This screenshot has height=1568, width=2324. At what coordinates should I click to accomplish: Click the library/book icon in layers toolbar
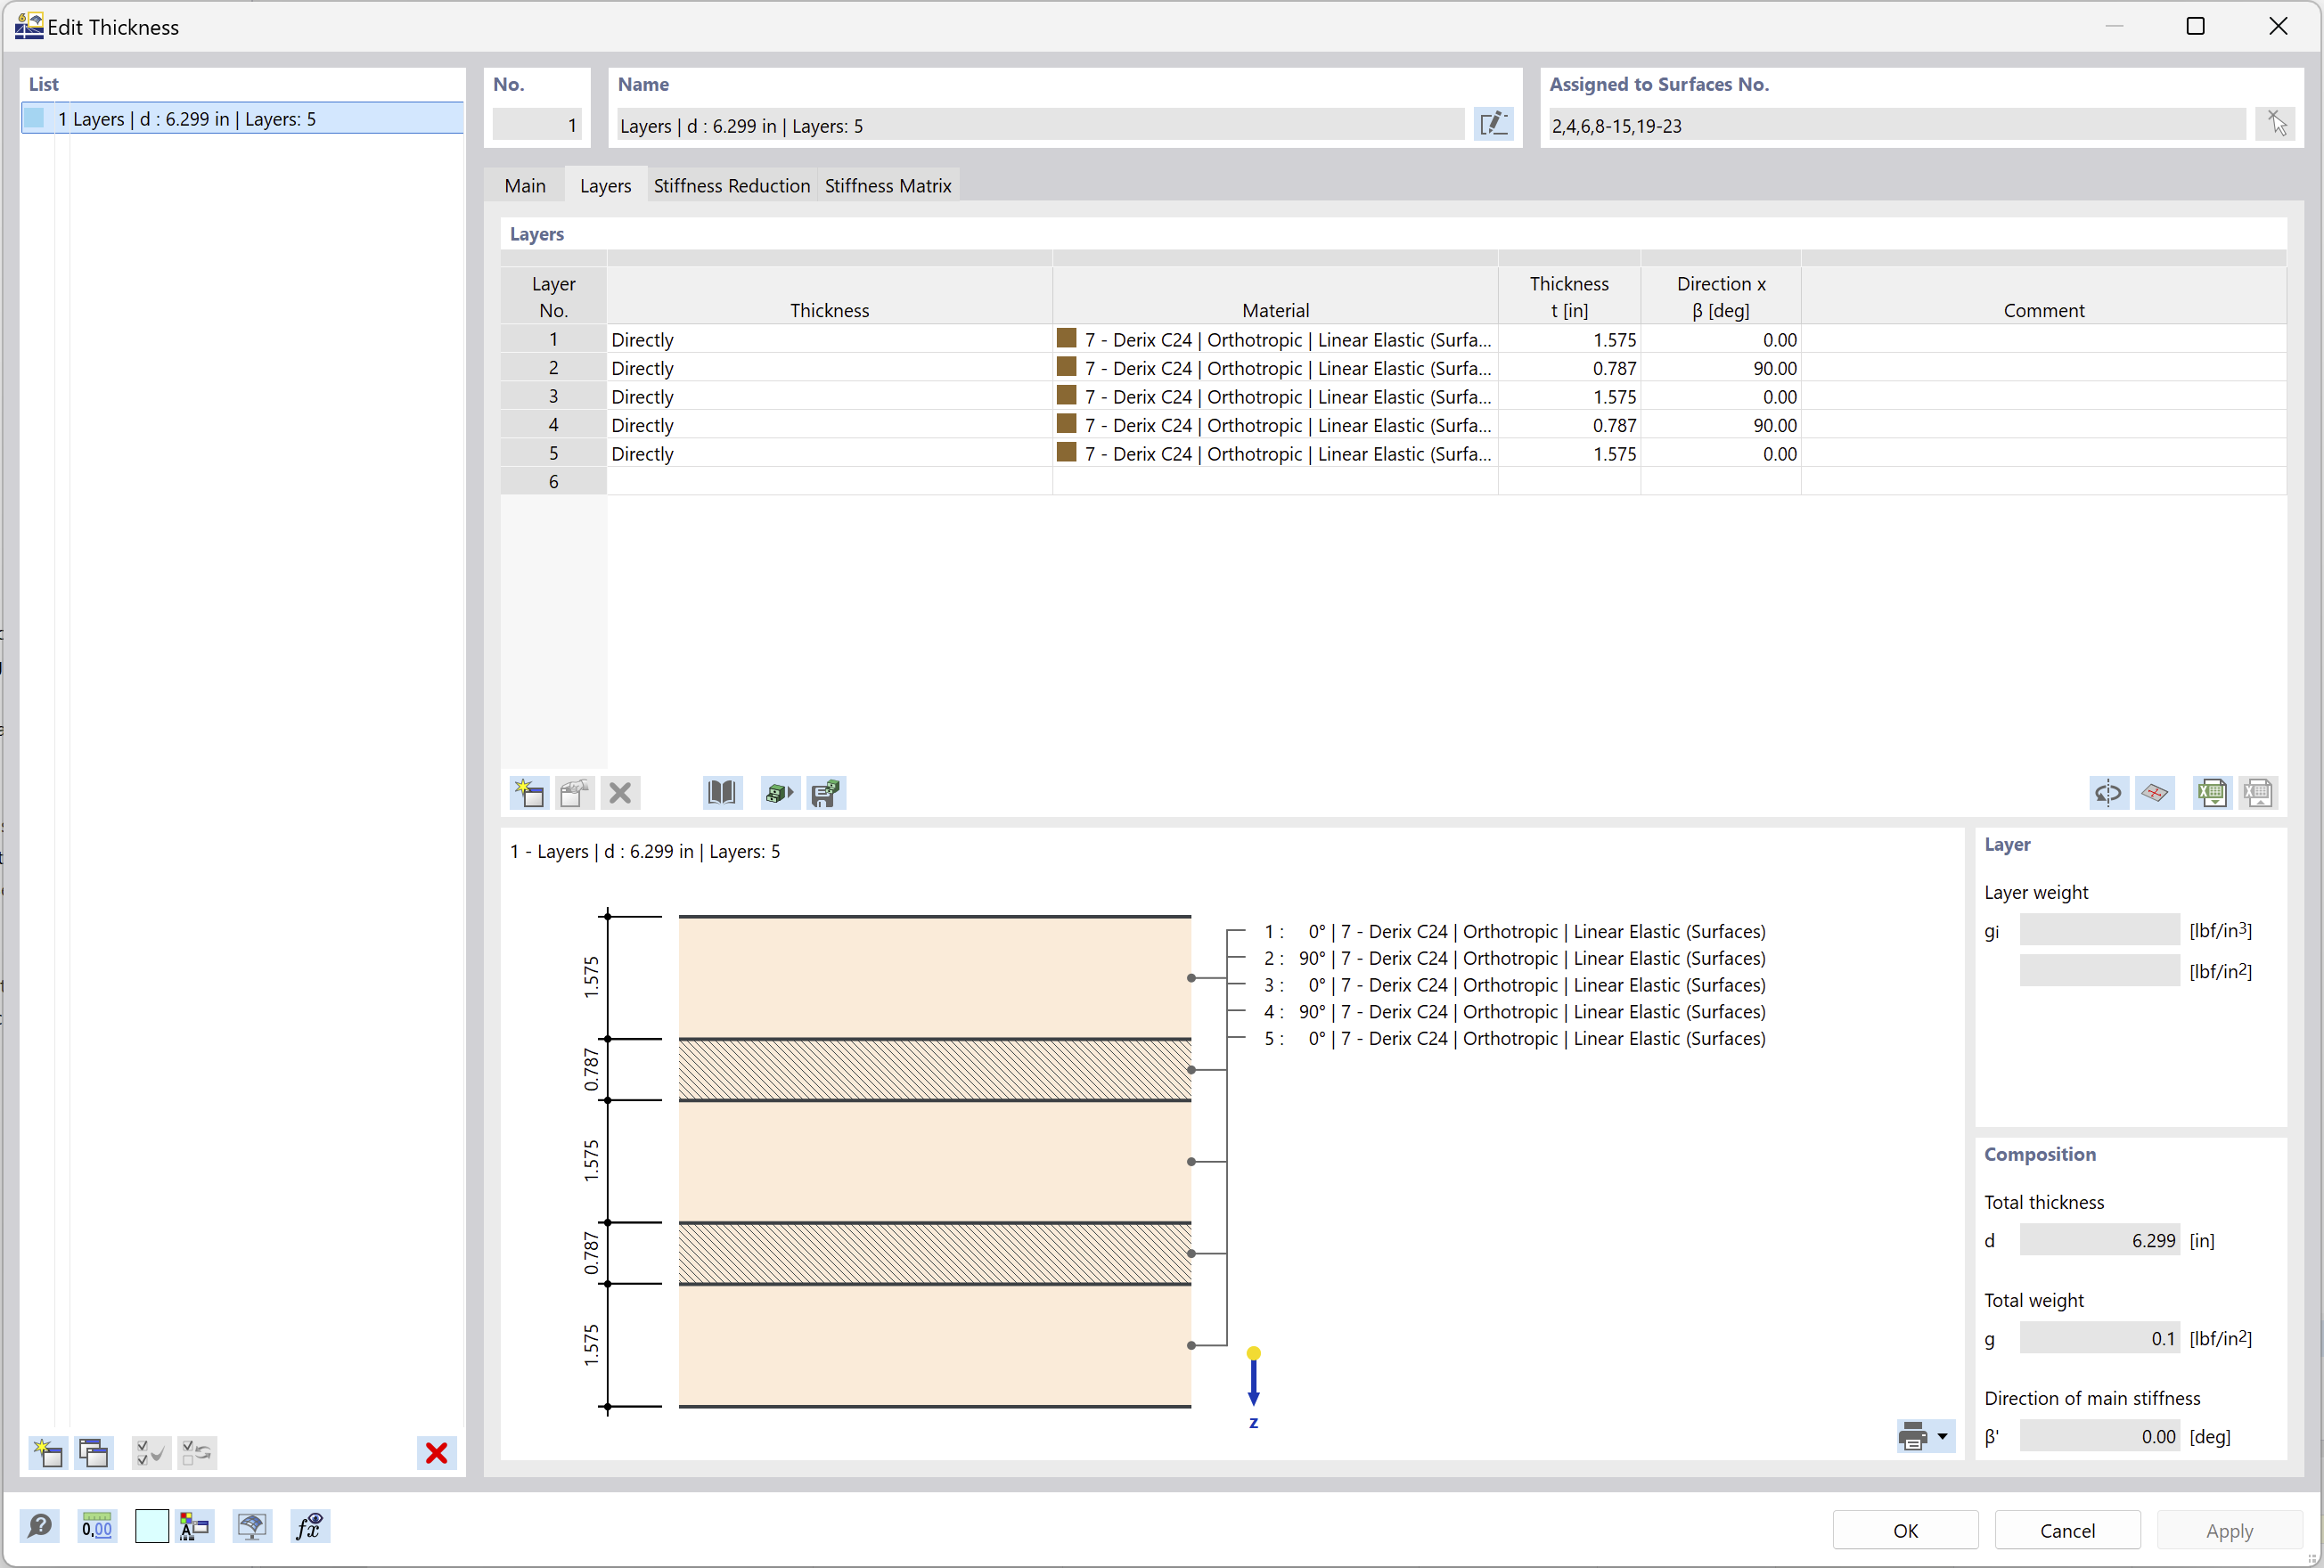[x=719, y=791]
